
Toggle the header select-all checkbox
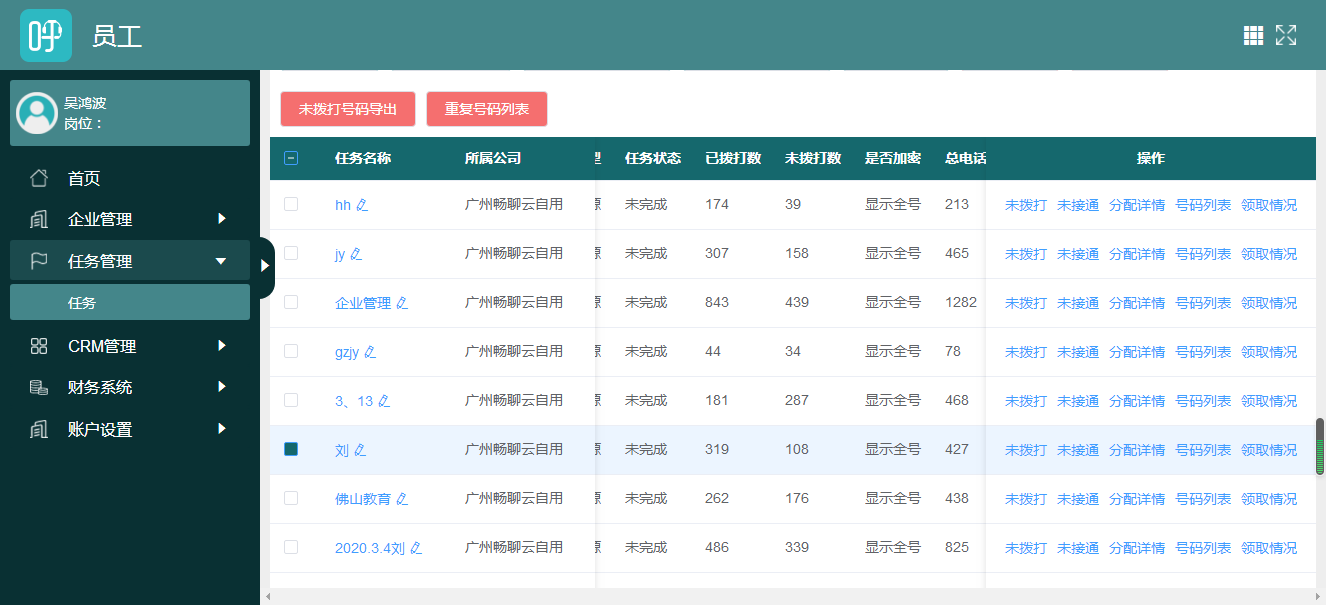291,158
